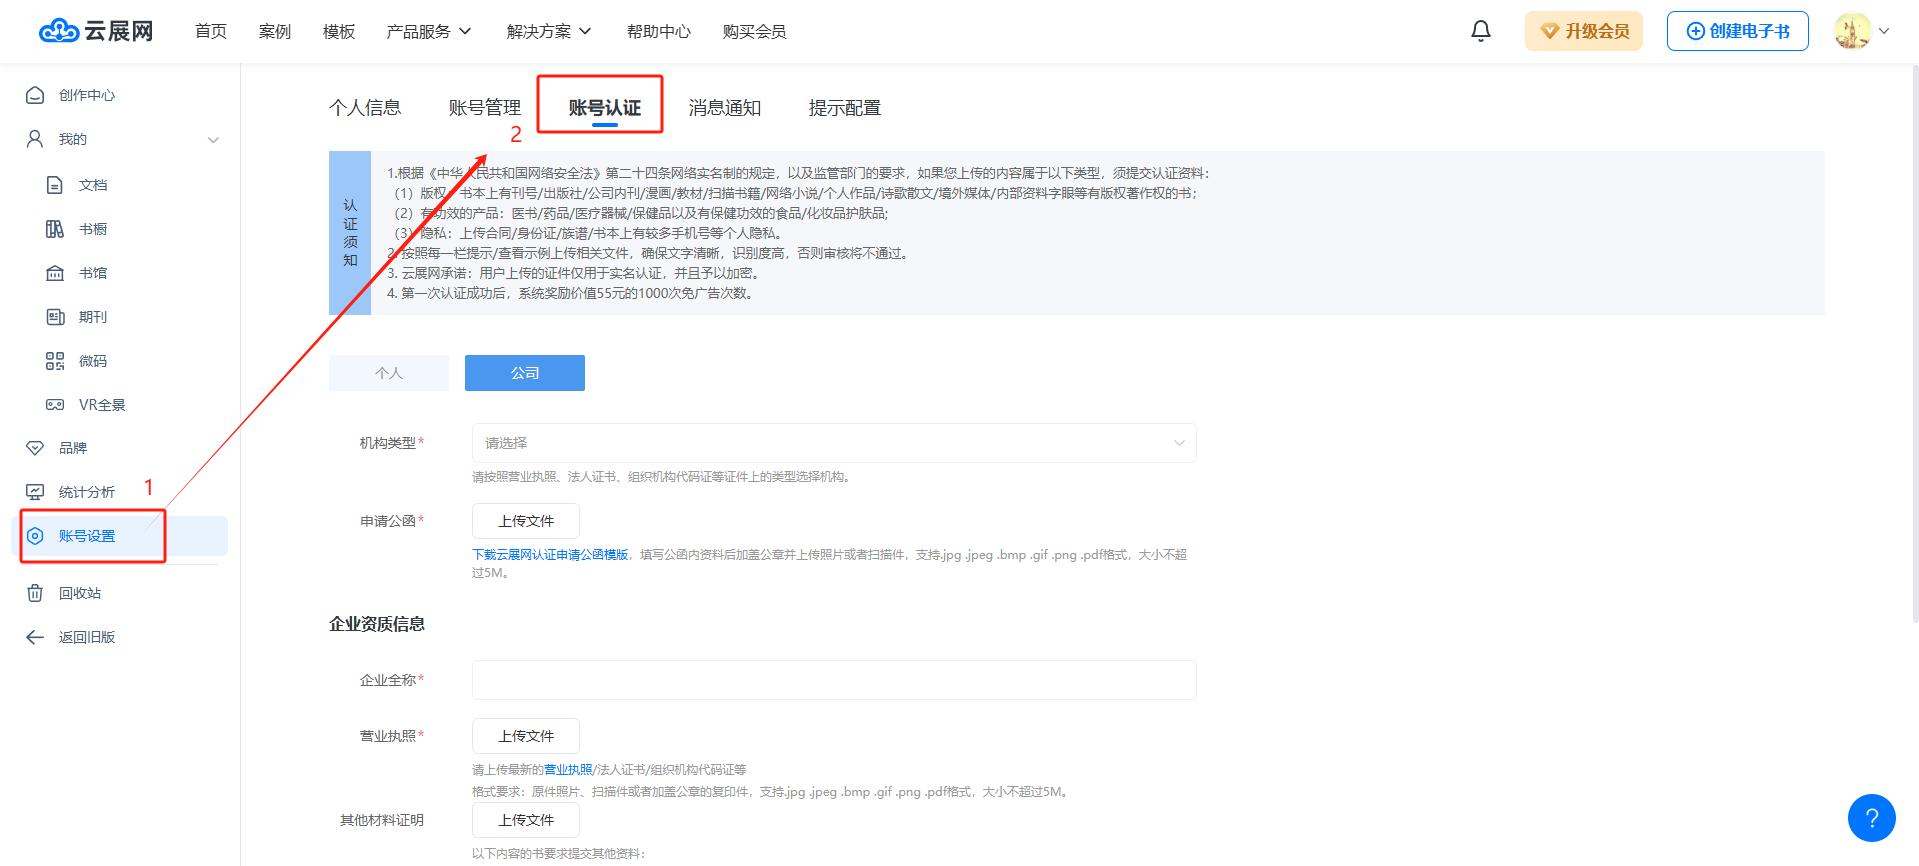
Task: Select 公司 certification type
Action: (524, 373)
